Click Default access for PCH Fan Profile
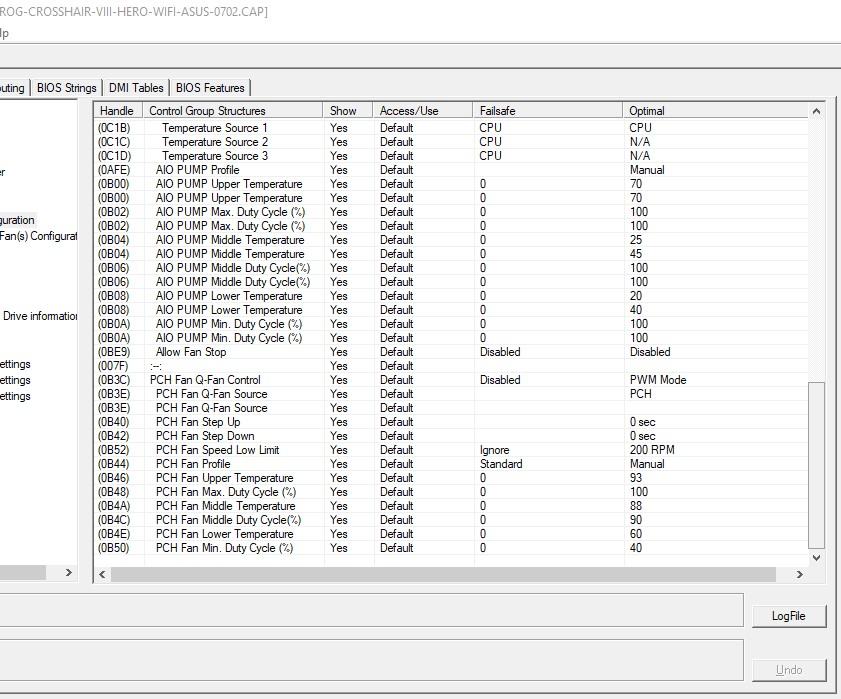The image size is (841, 699). pos(396,463)
